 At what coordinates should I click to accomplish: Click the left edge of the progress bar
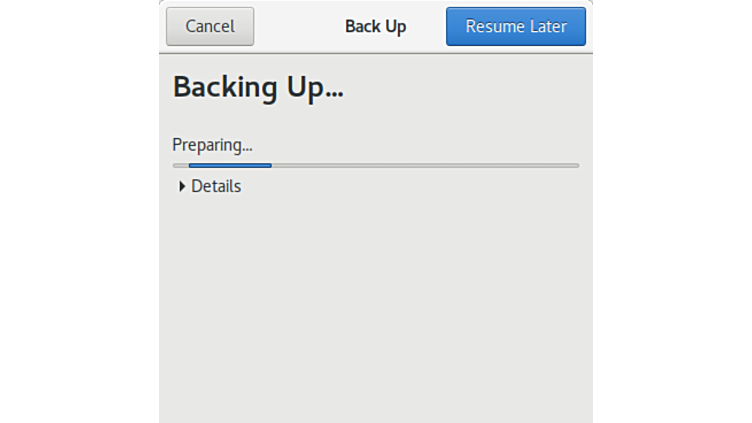[176, 165]
